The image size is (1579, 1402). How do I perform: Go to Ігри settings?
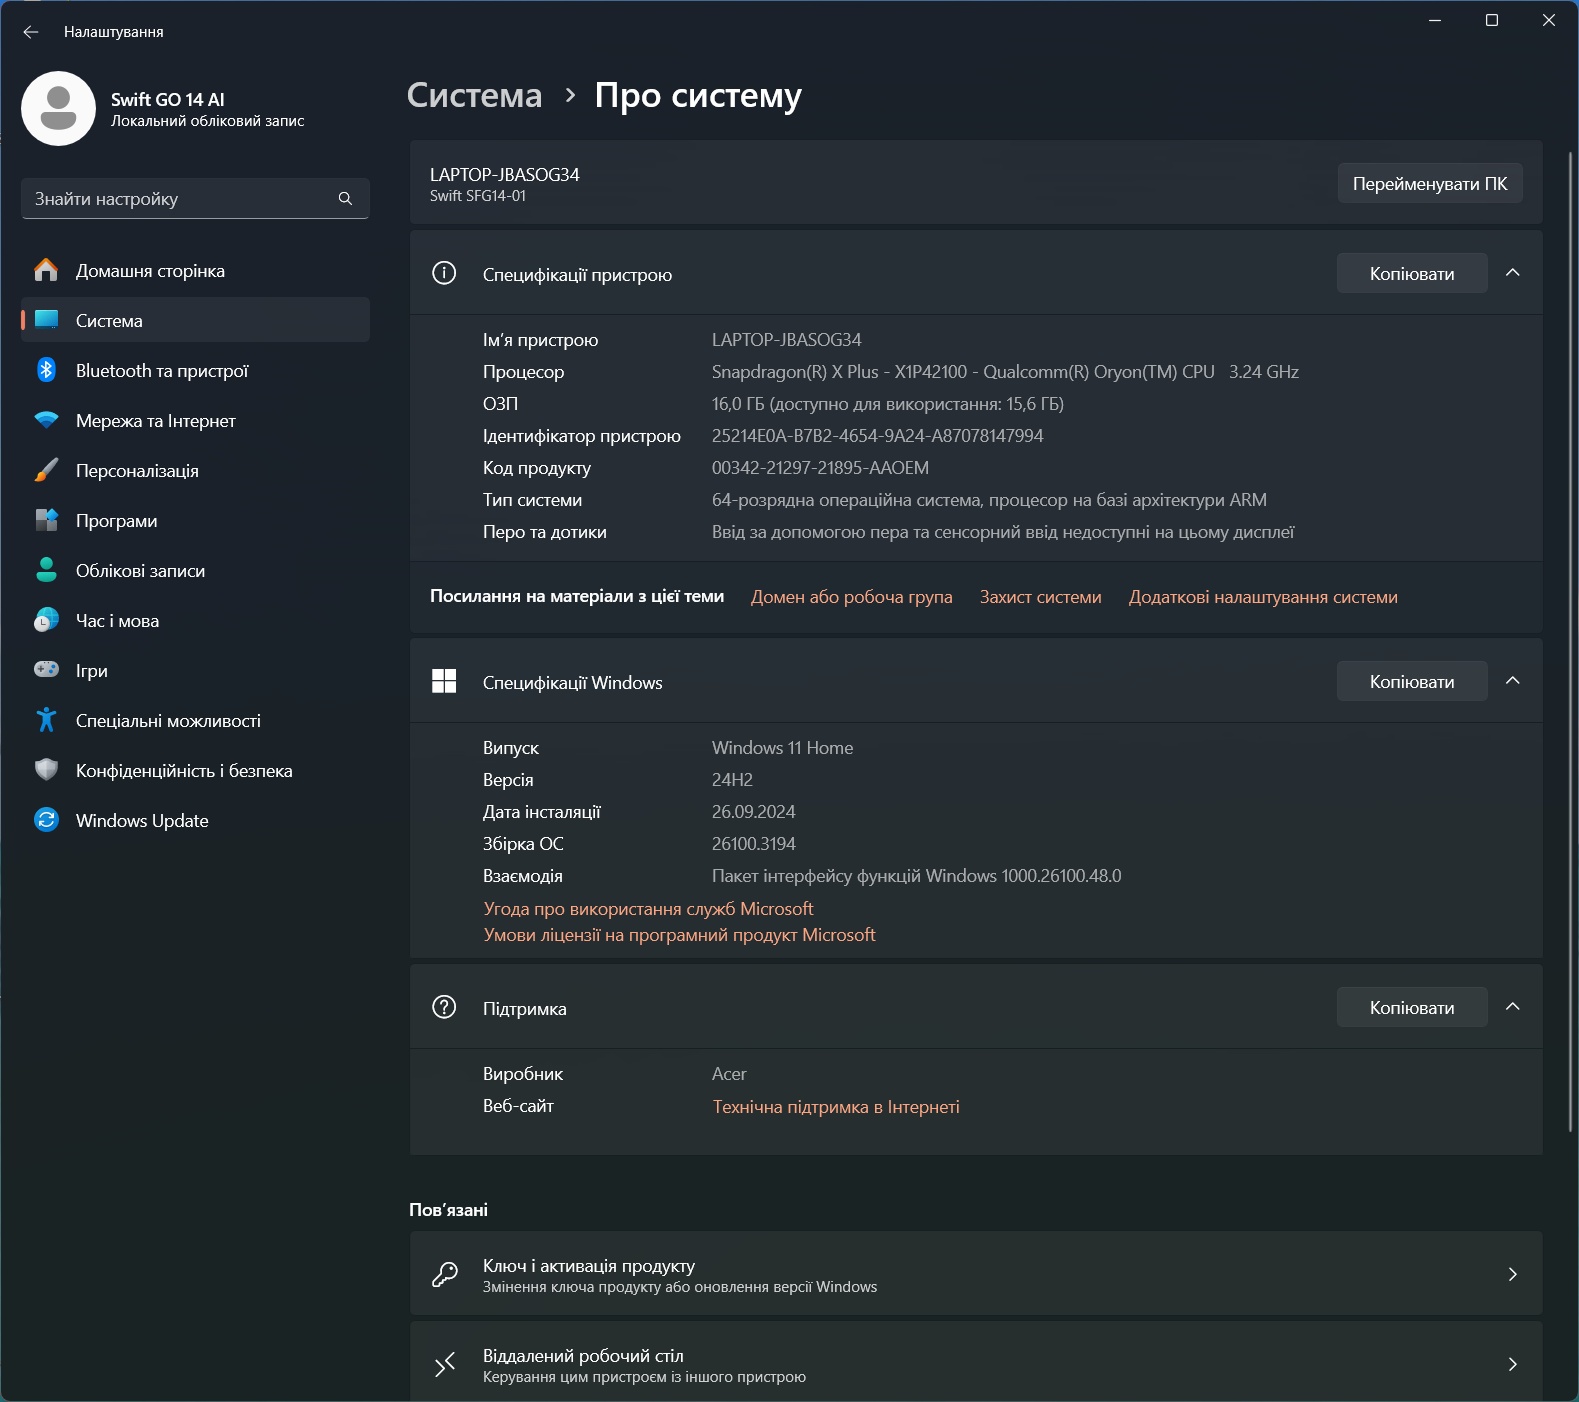point(195,670)
